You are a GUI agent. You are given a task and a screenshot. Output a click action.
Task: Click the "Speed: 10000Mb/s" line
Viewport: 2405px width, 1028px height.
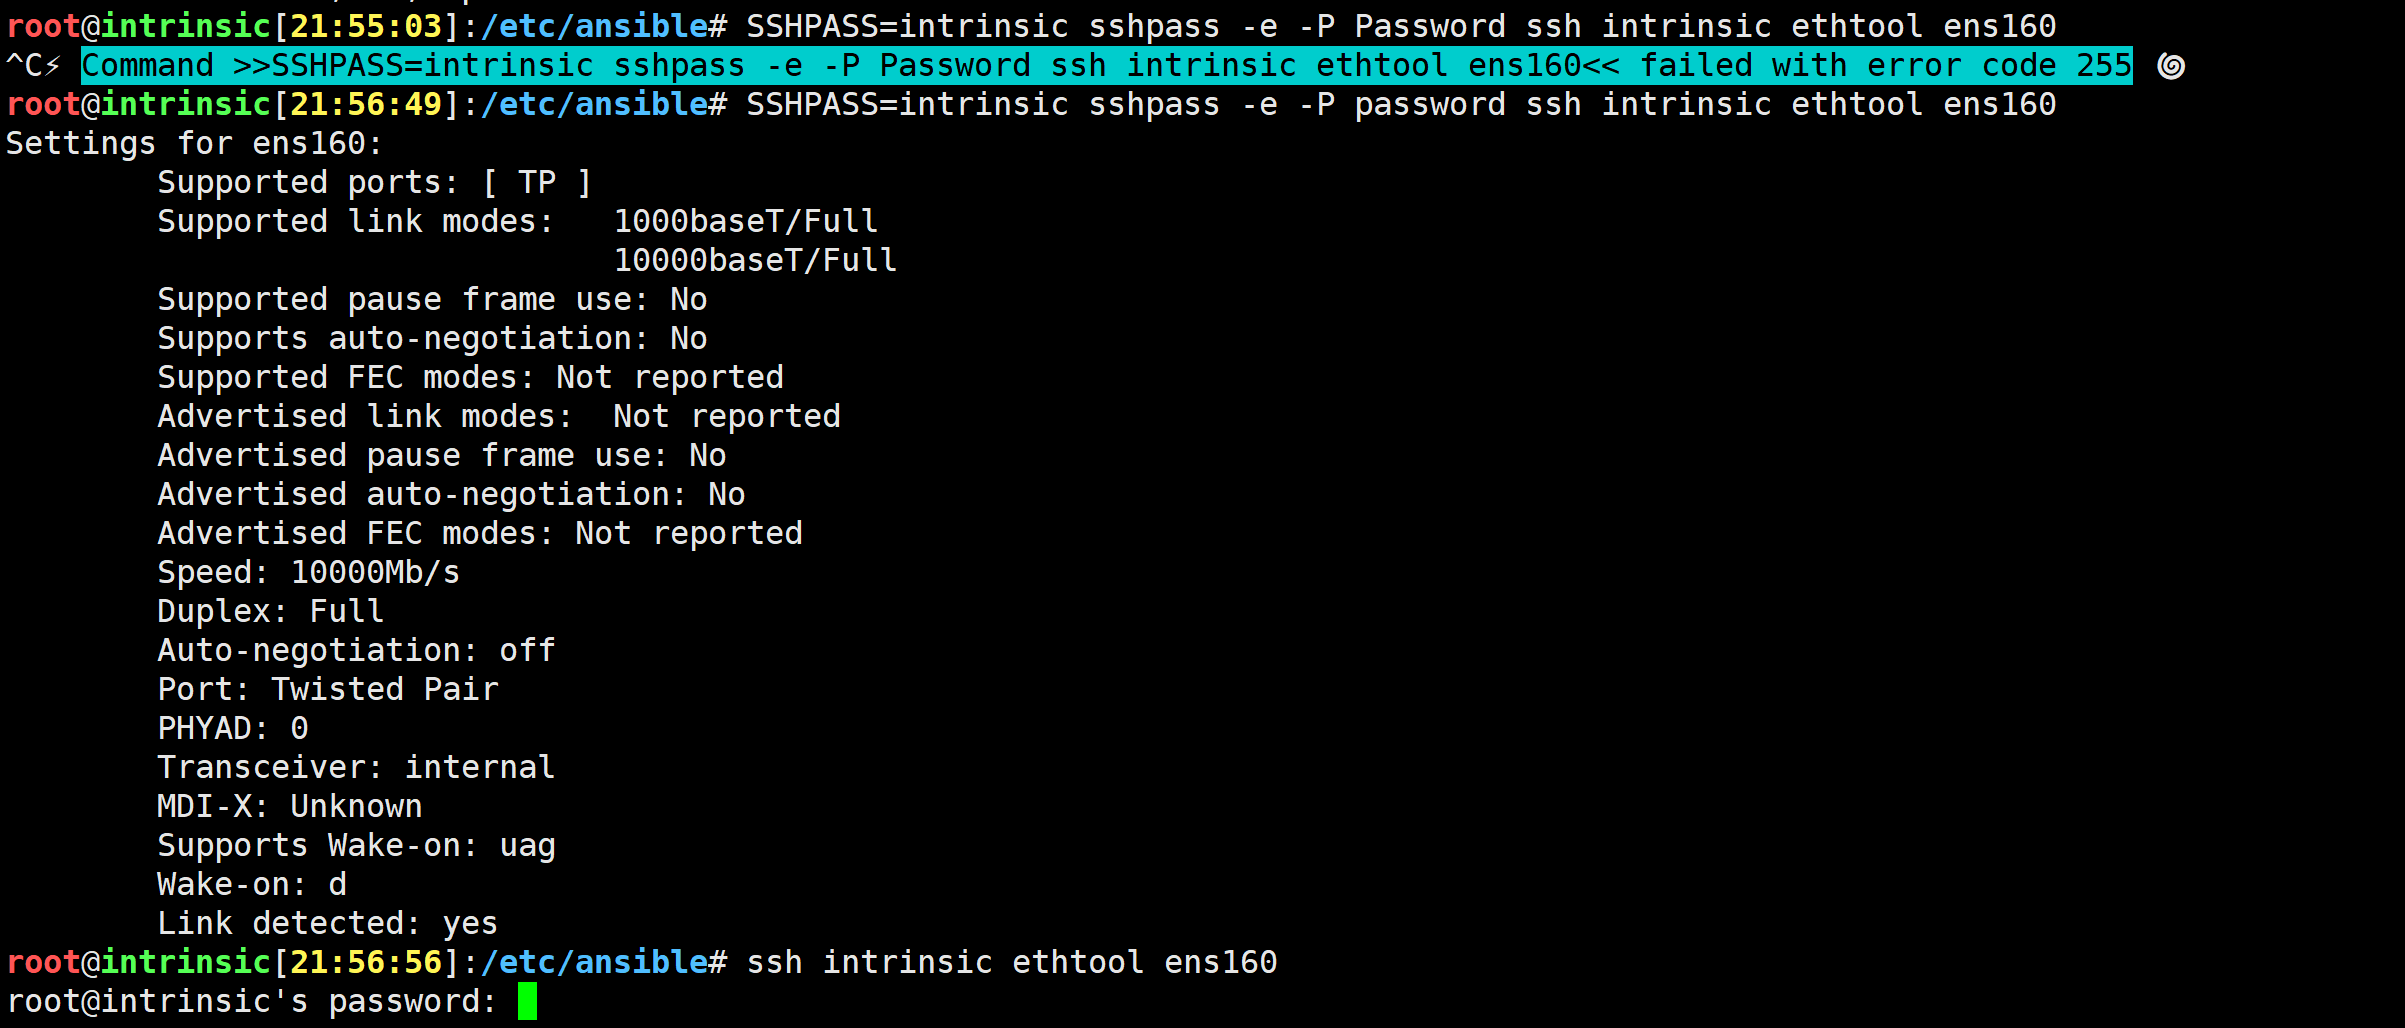[x=308, y=573]
